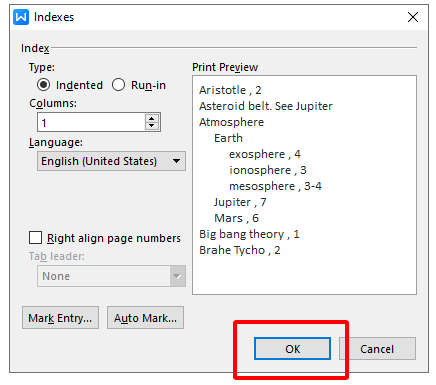Viewport: 436px width, 385px height.
Task: Close the Indexes dialog
Action: coord(413,17)
